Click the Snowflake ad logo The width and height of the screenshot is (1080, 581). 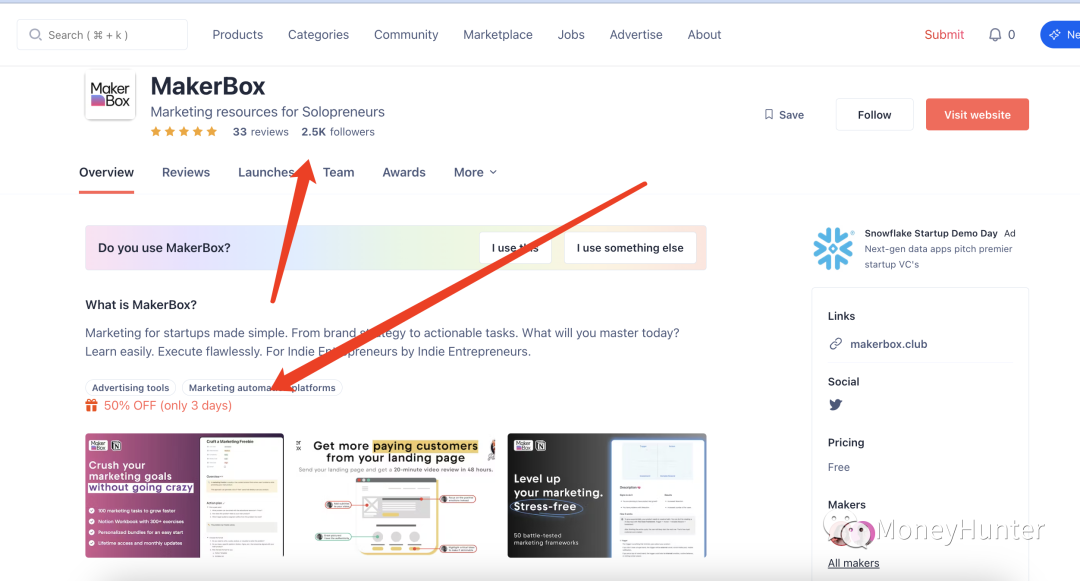[833, 249]
